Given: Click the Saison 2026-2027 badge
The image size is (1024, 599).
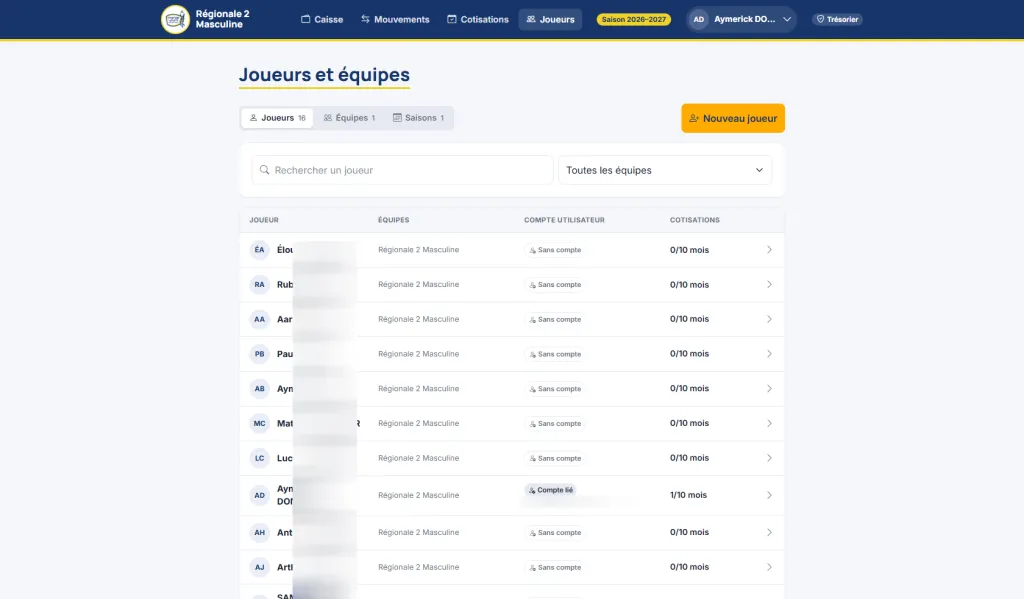Looking at the screenshot, I should pos(633,20).
